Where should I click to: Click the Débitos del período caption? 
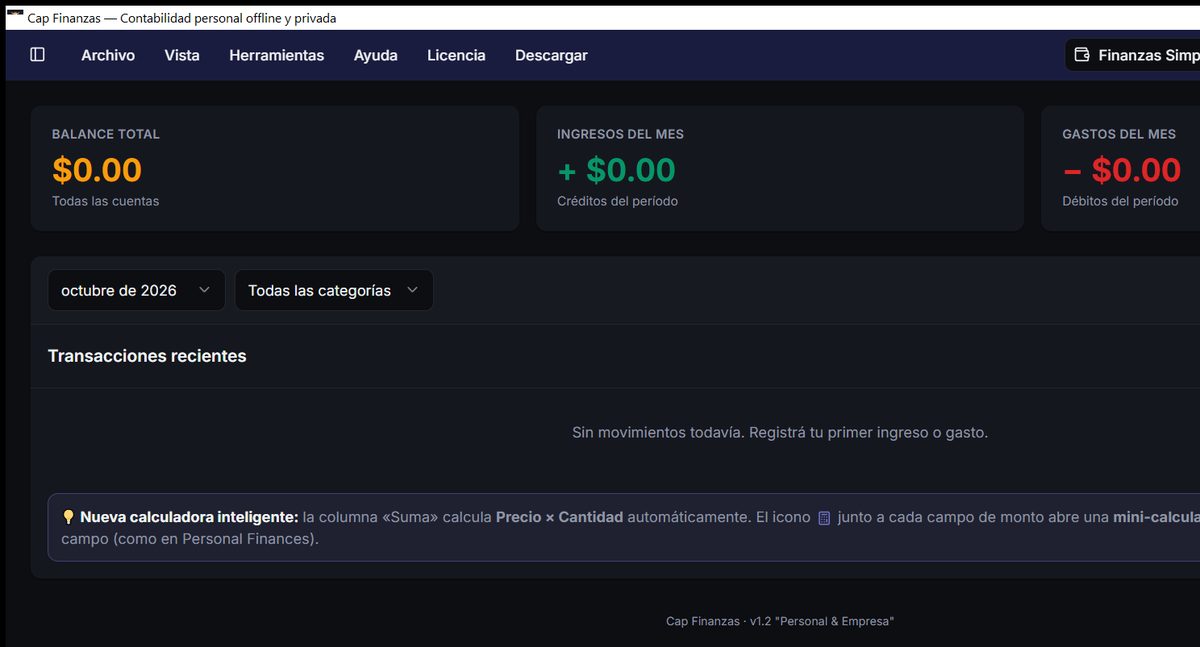pos(1120,201)
